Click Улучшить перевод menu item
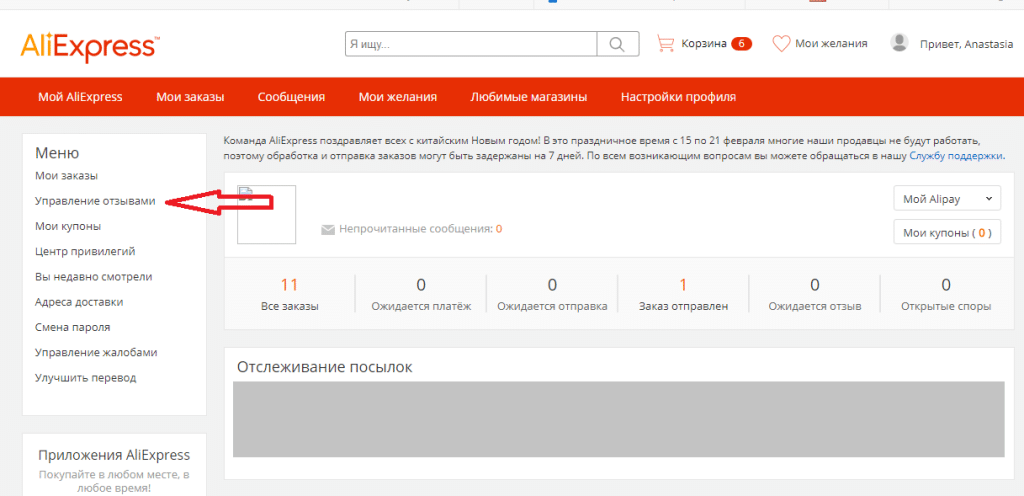 click(x=86, y=378)
